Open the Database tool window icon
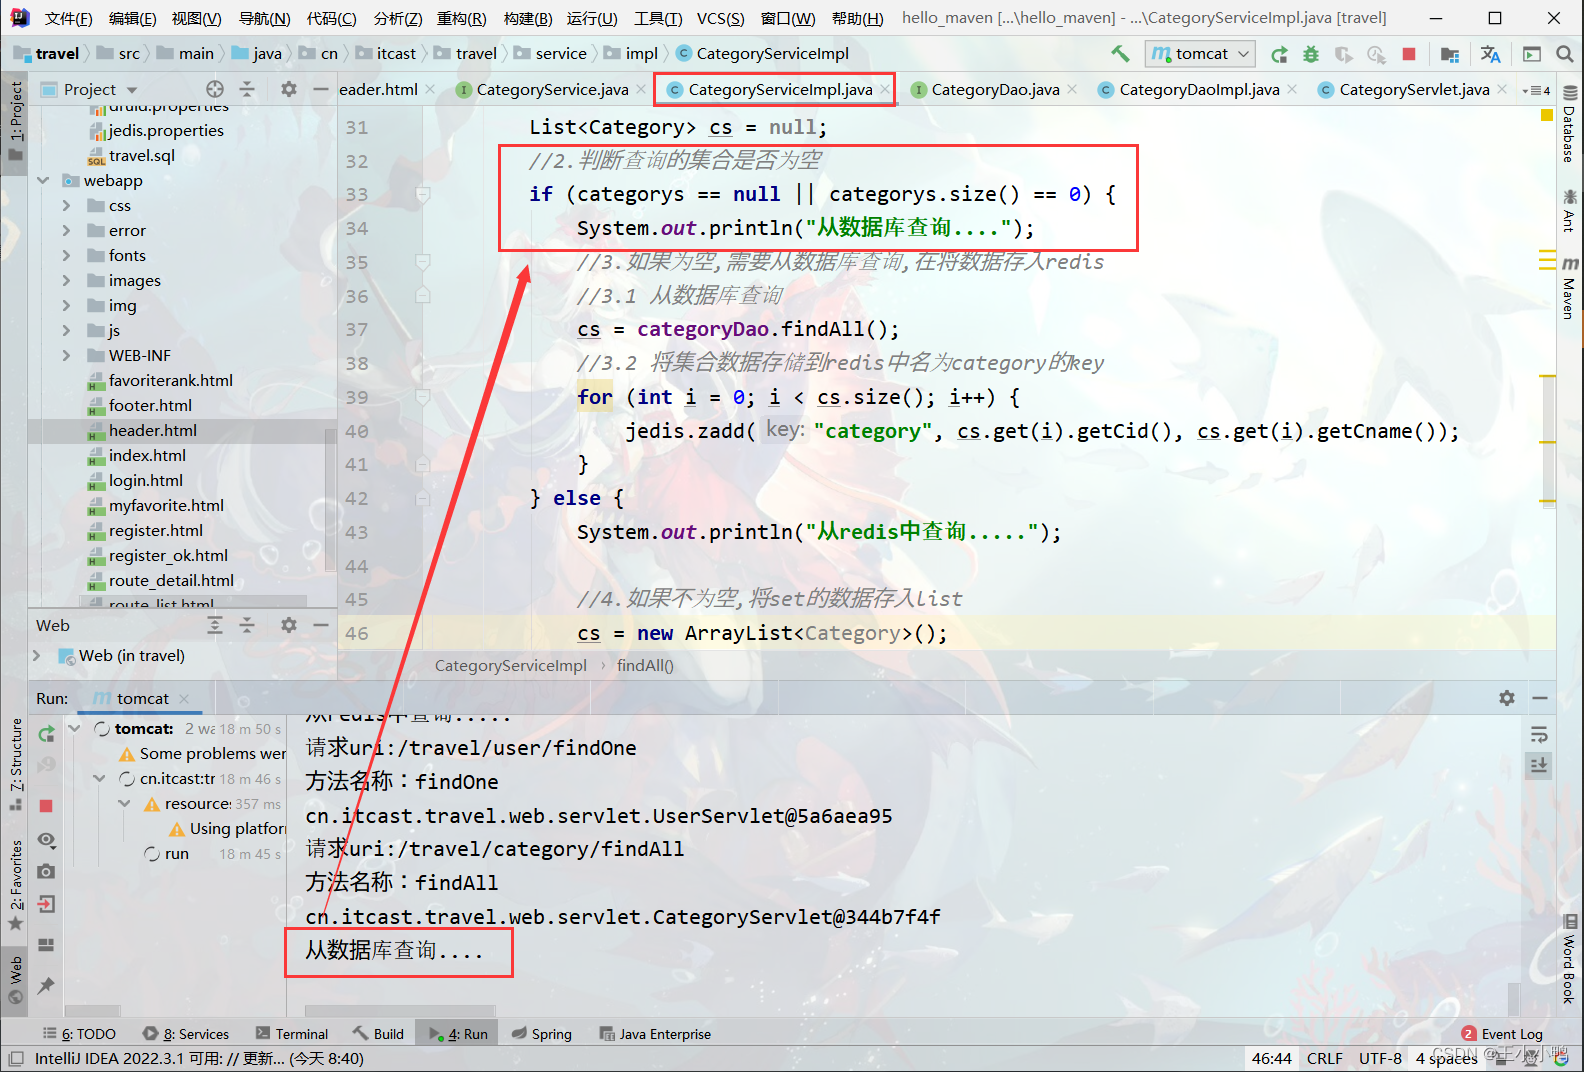 point(1569,124)
